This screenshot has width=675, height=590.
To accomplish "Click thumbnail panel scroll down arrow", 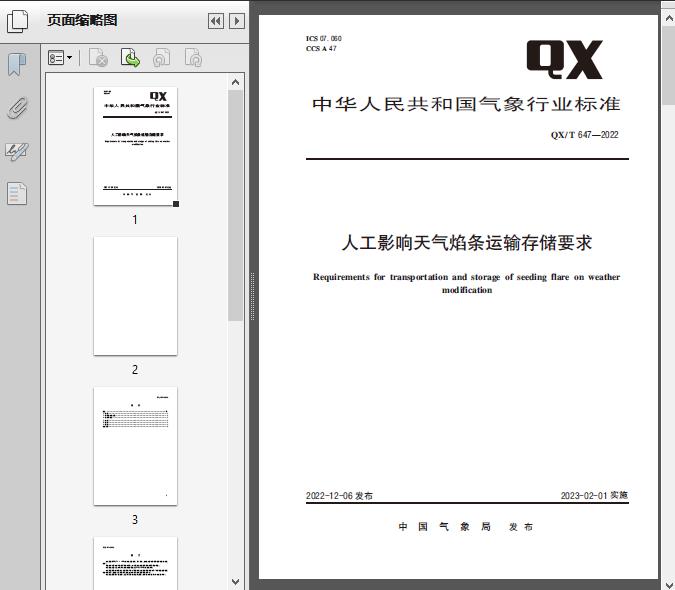I will coord(235,582).
